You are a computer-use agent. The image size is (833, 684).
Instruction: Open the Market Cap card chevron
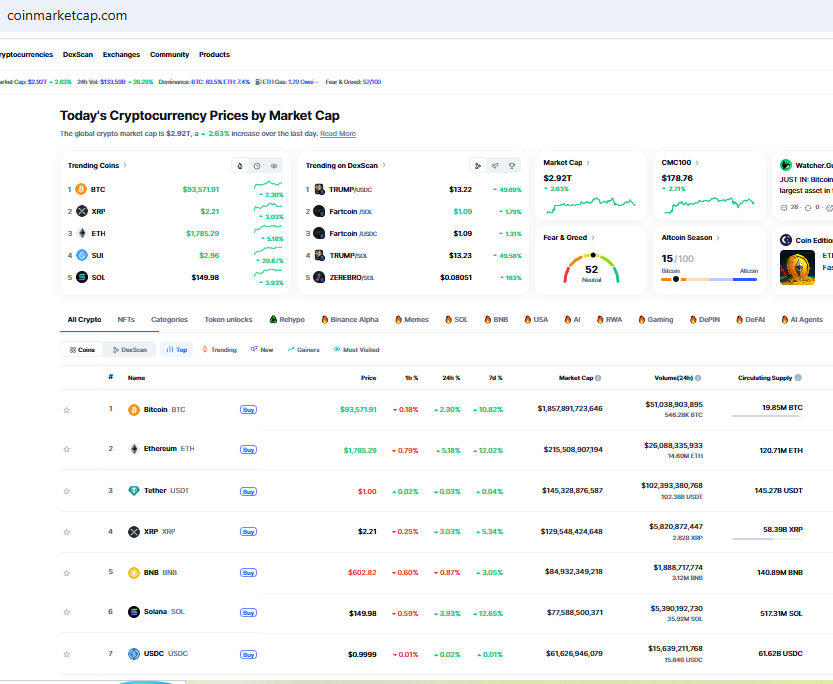(588, 163)
